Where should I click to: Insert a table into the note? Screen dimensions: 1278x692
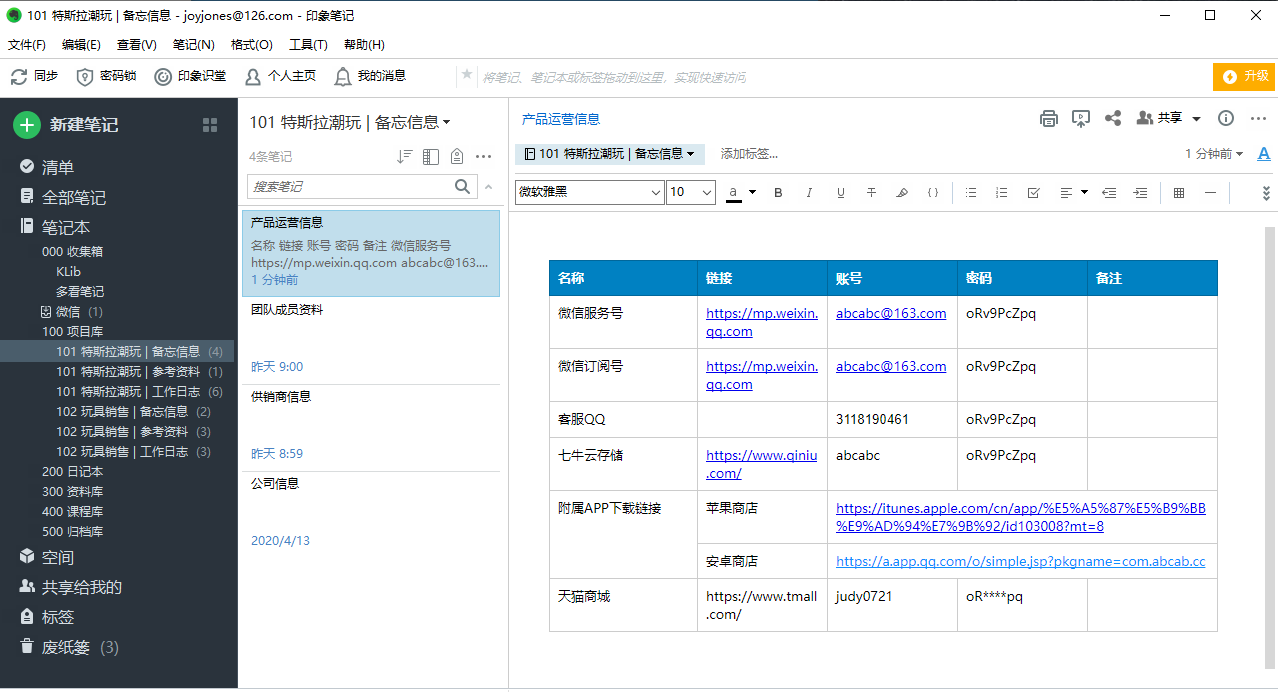1179,192
